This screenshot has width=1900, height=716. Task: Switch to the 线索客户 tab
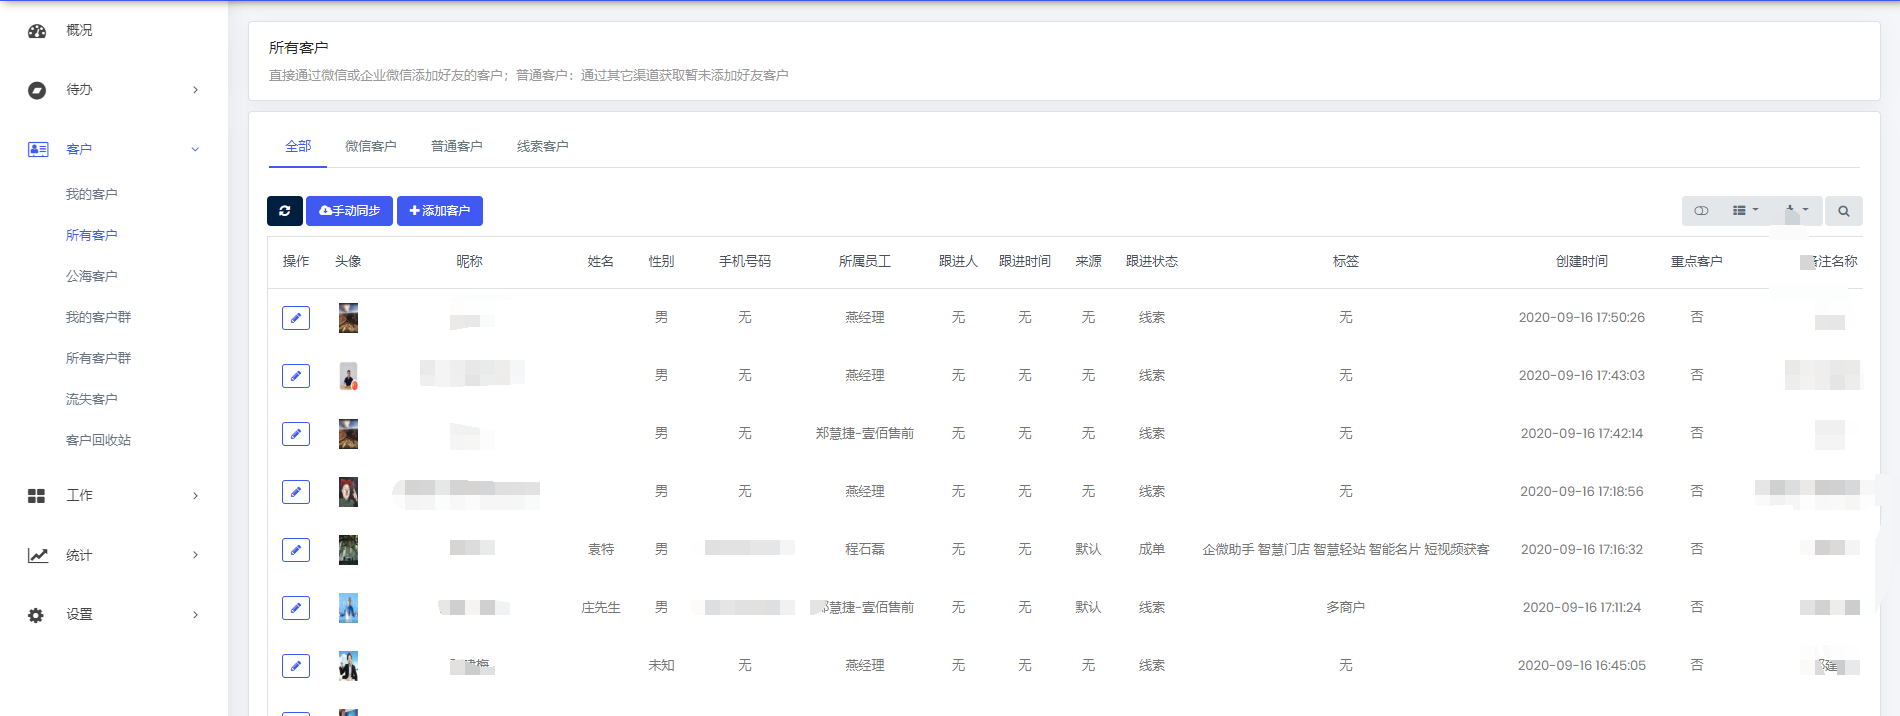(542, 146)
